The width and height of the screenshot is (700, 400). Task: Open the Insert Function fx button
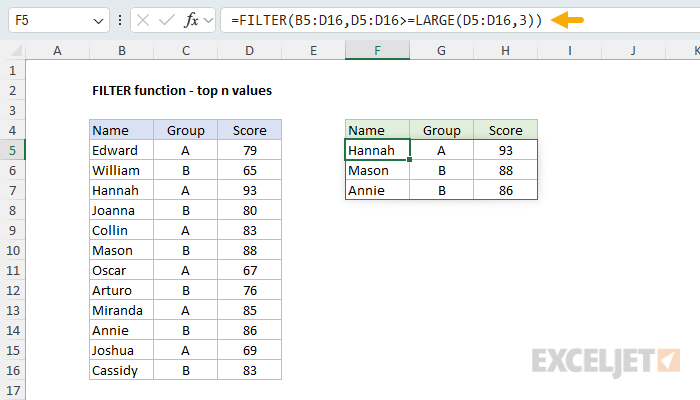[192, 20]
